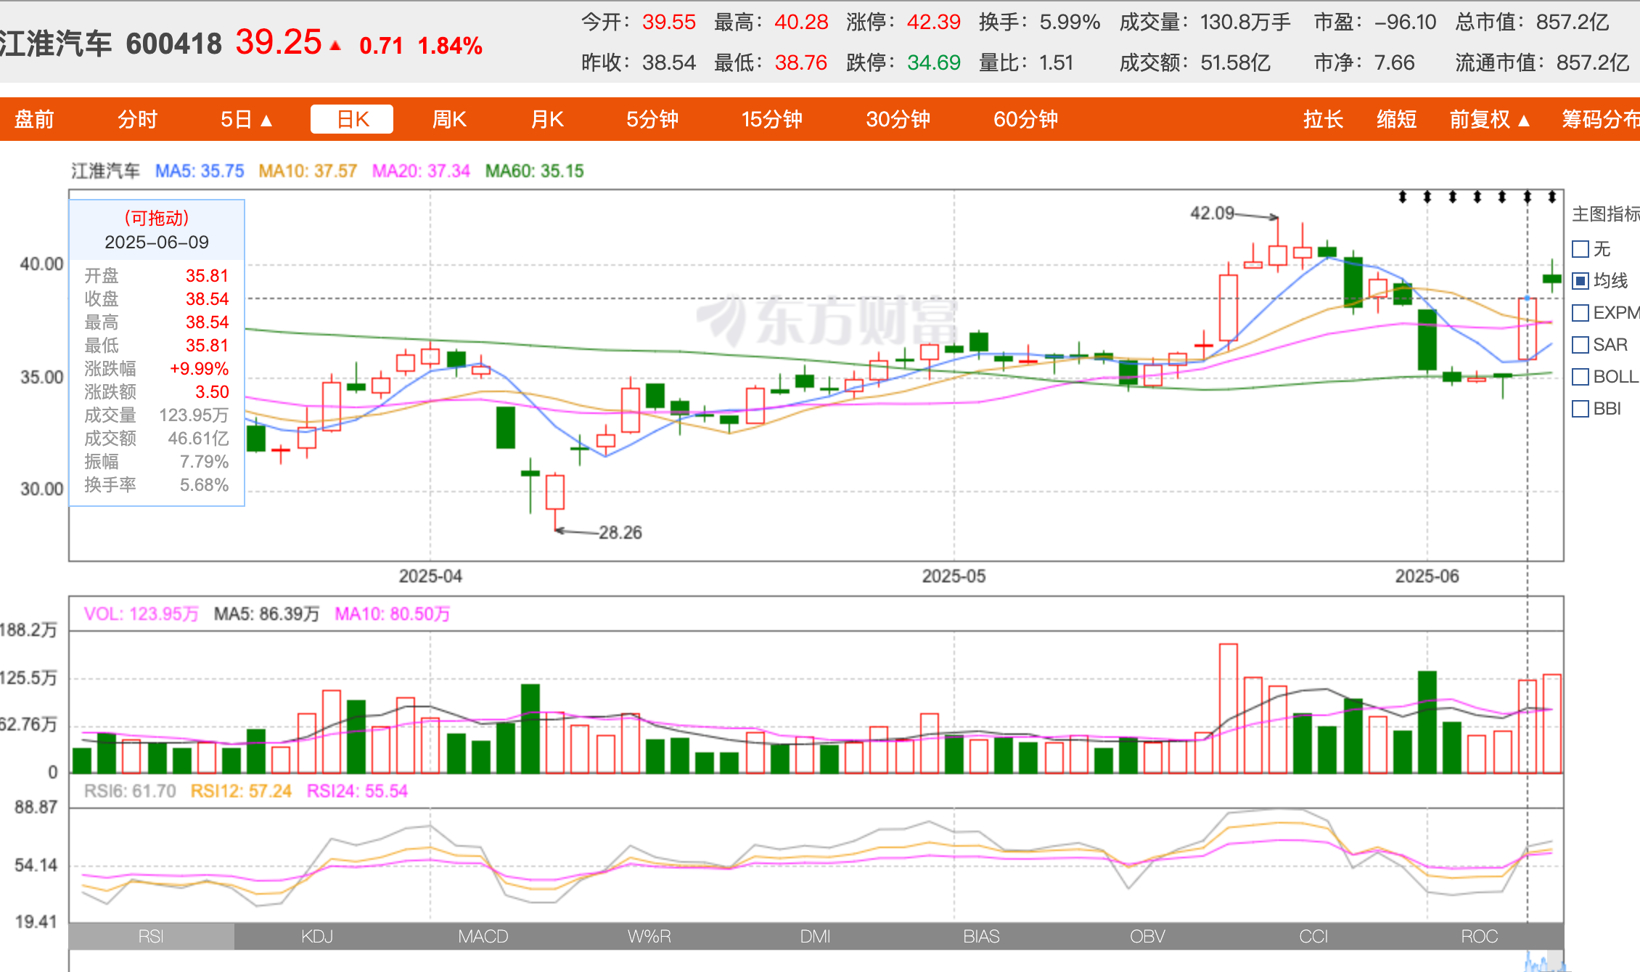Click the leftmost event marker atop the chart

(x=1402, y=197)
